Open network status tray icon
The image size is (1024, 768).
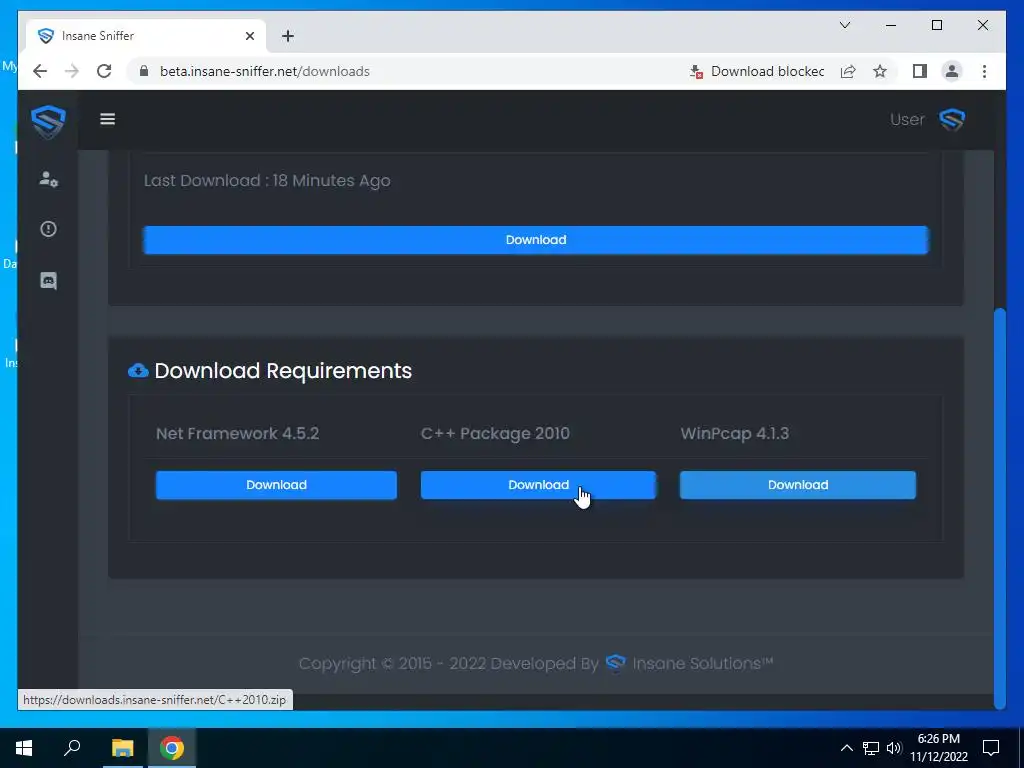(871, 748)
